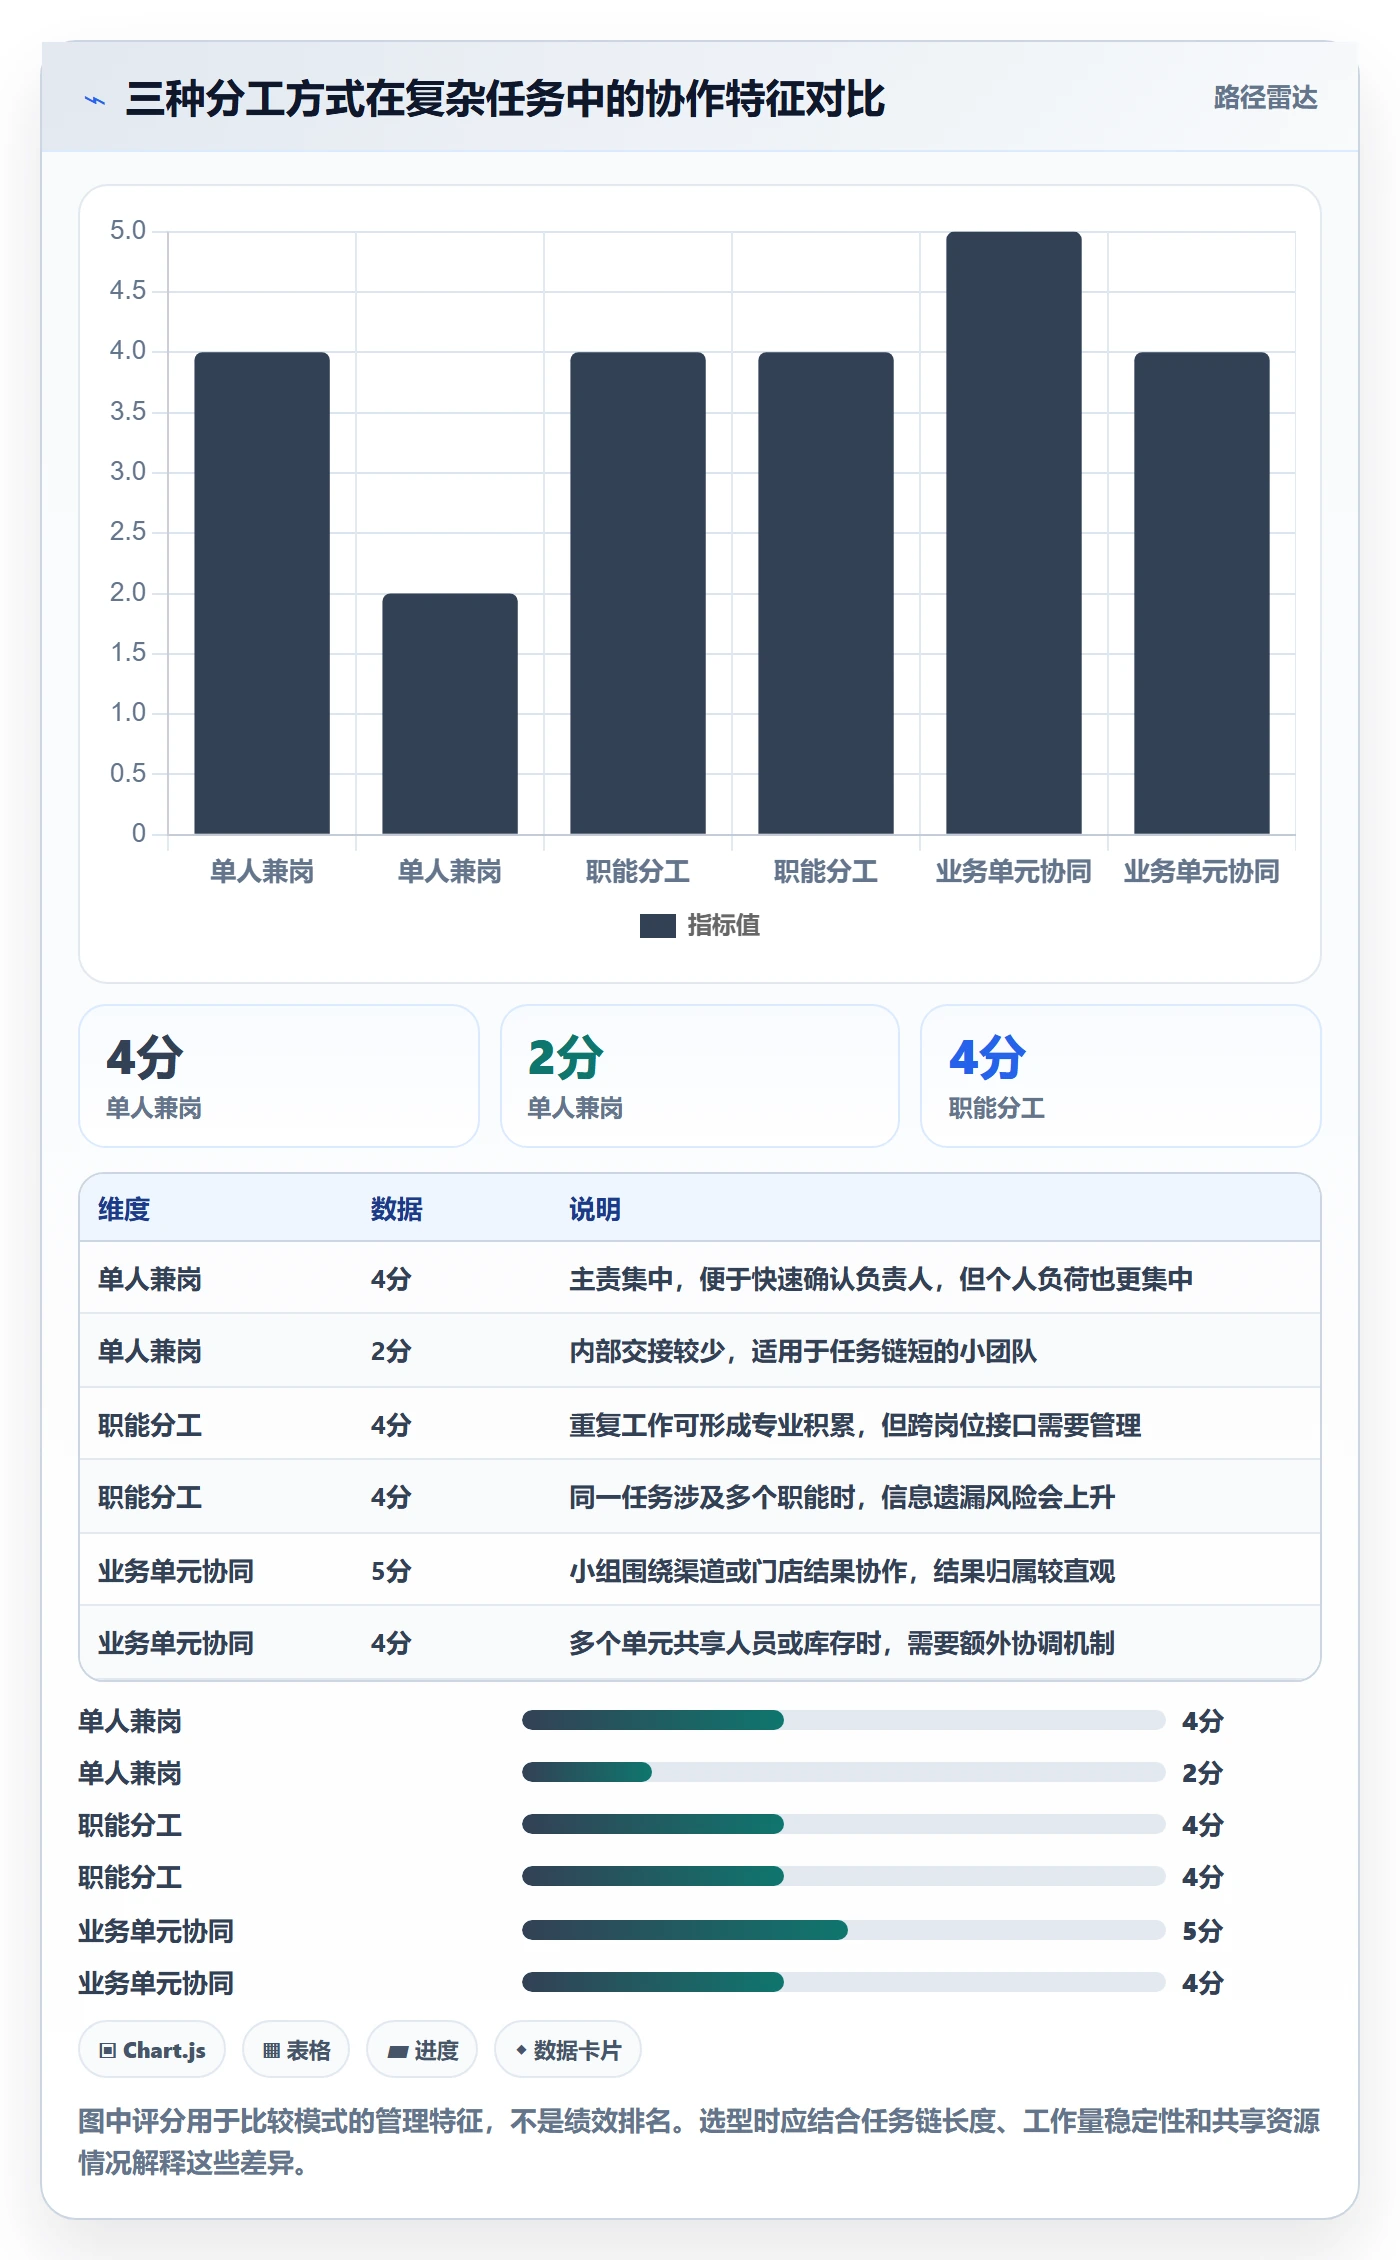Select the title 三种分工方式在复杂任务中的协作特征对比
Image resolution: width=1400 pixels, height=2260 pixels.
click(505, 99)
